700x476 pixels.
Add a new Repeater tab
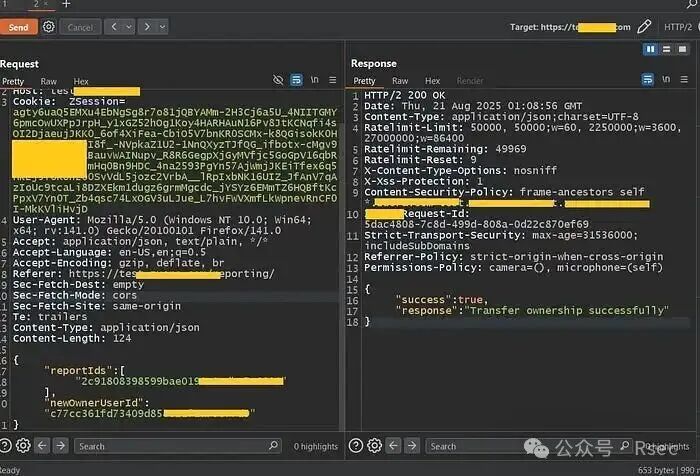click(x=66, y=5)
